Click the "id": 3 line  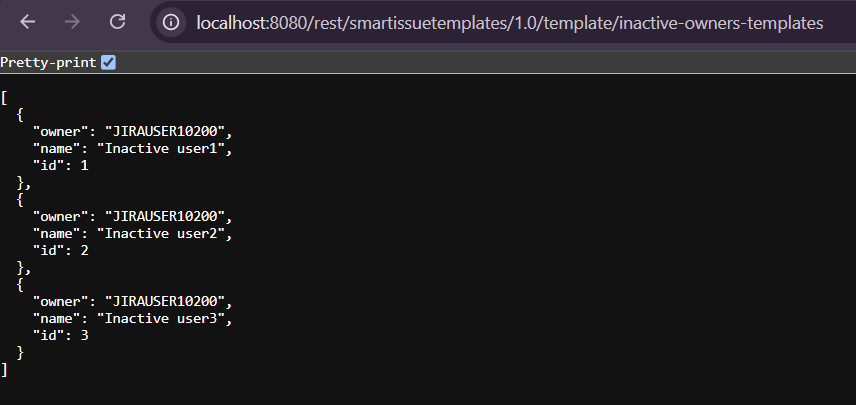pyautogui.click(x=61, y=335)
